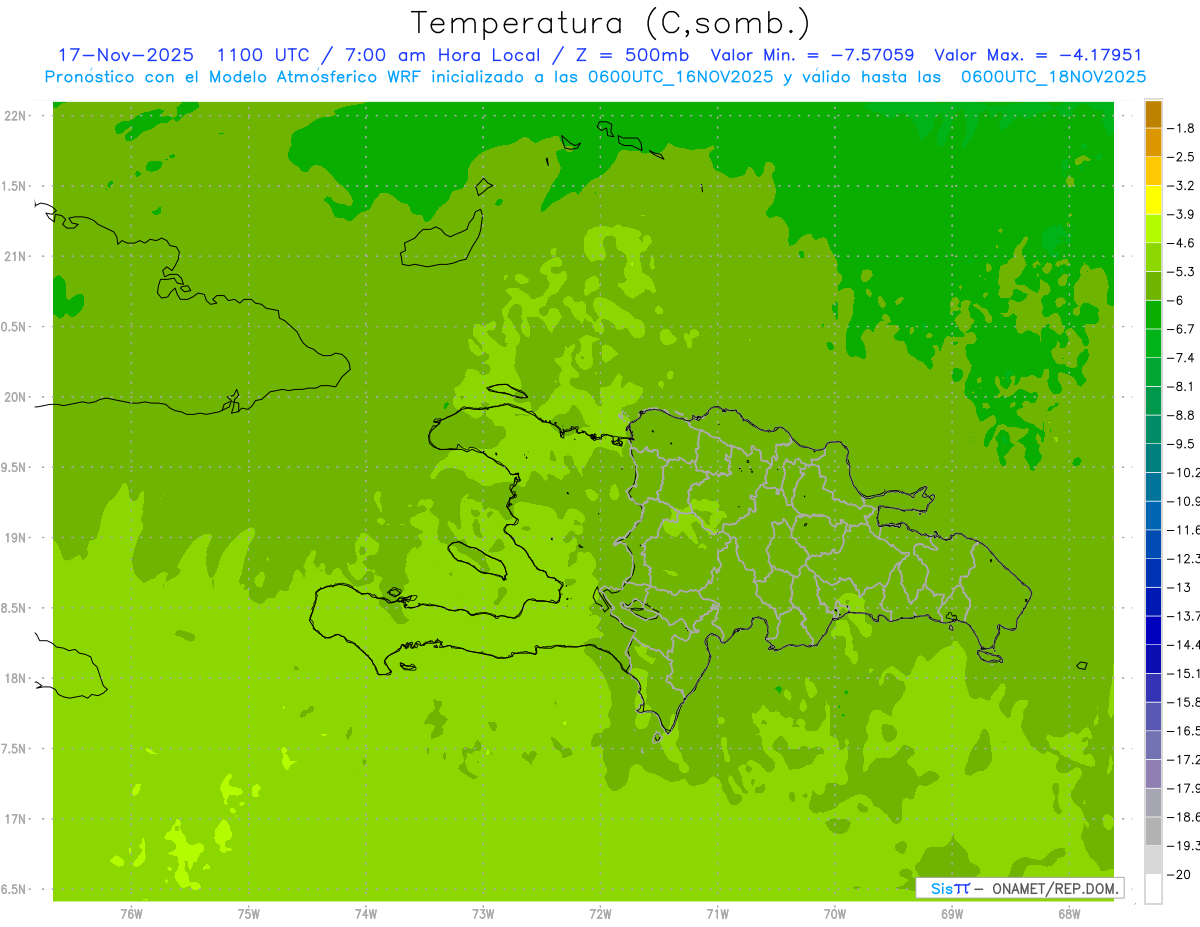1200x927 pixels.
Task: Click the '19N' latitude label
Action: tap(16, 538)
